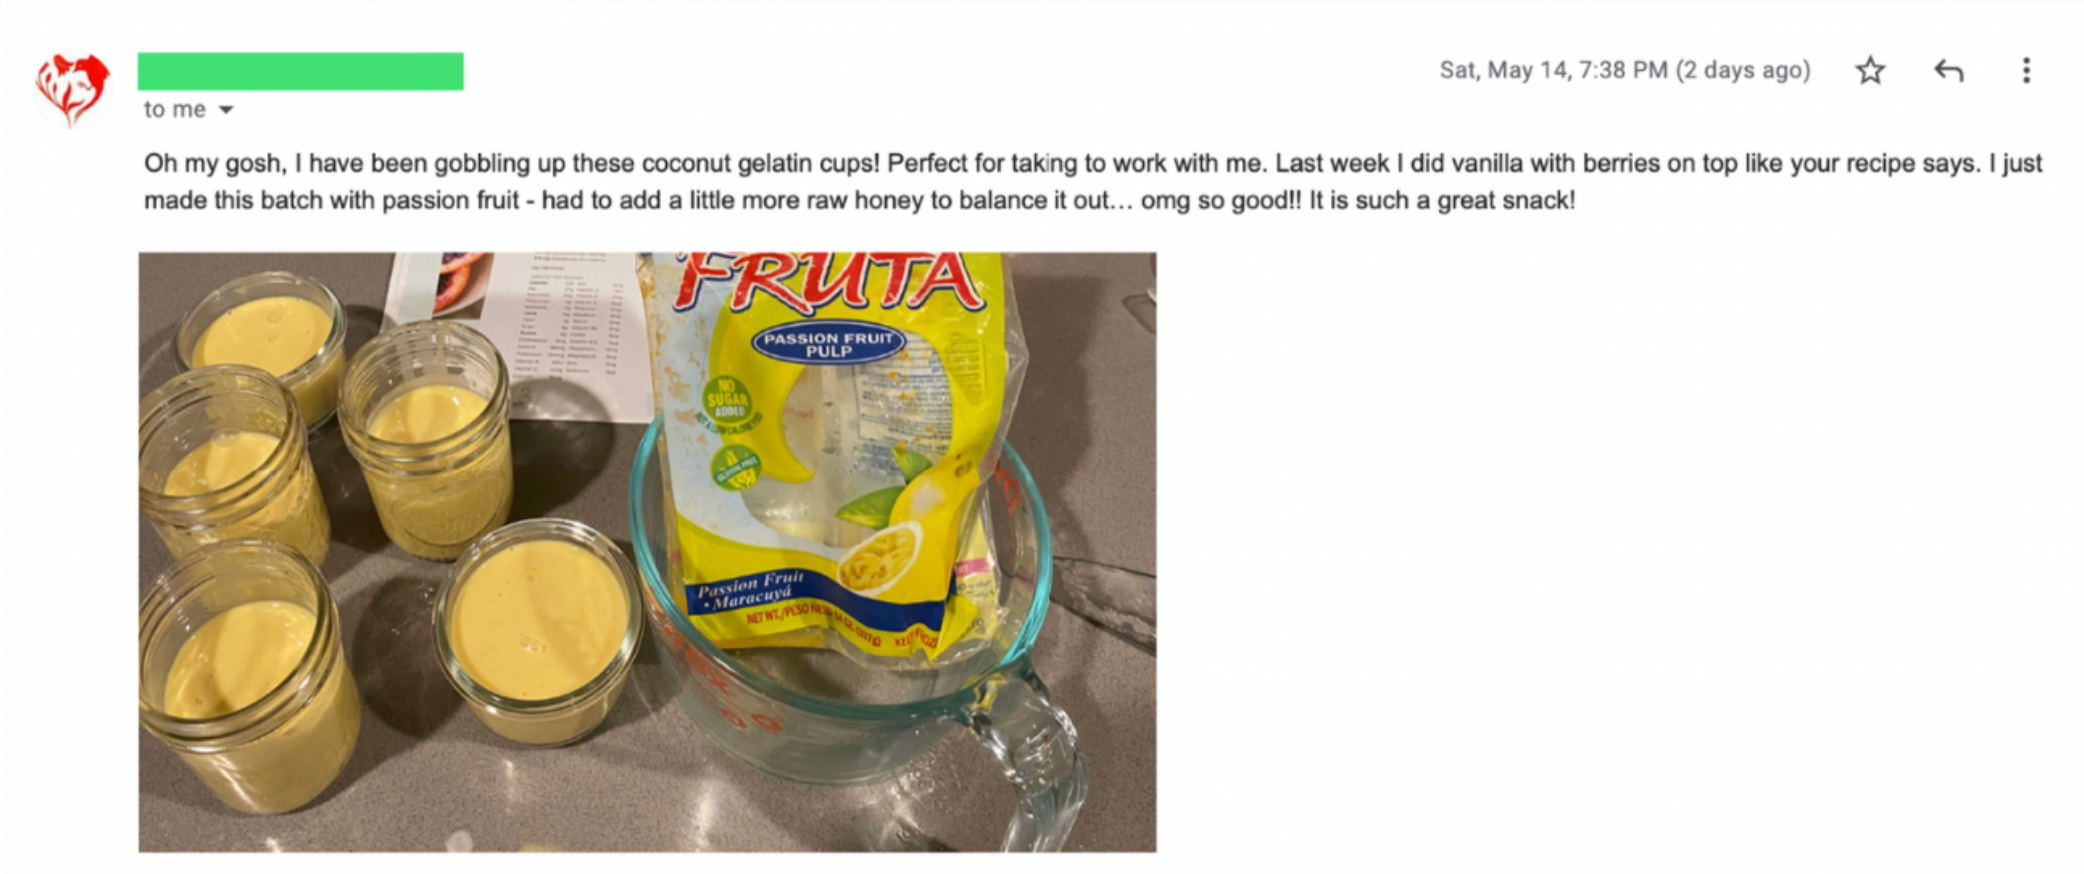The image size is (2084, 874).
Task: Open the embedded gelatin cups photo
Action: coord(647,551)
